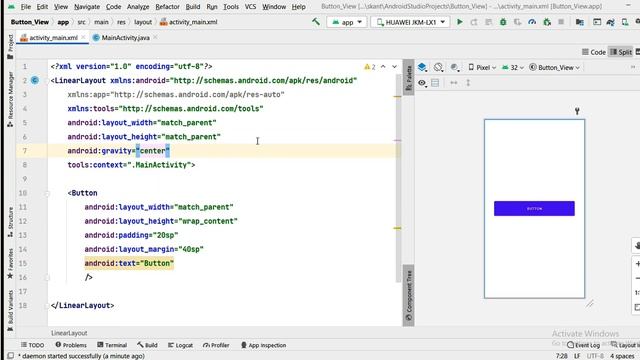Click the Button_View breadcrumb in navigation bar
Image resolution: width=640 pixels, height=360 pixels.
point(30,22)
